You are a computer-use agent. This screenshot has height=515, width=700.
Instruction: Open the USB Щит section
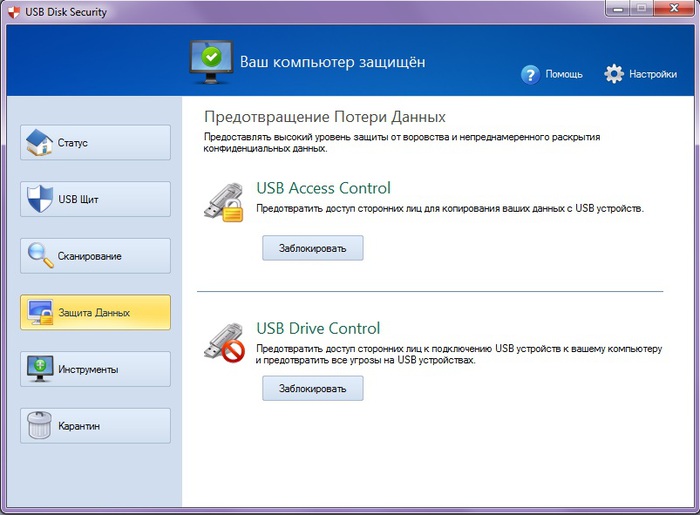95,199
